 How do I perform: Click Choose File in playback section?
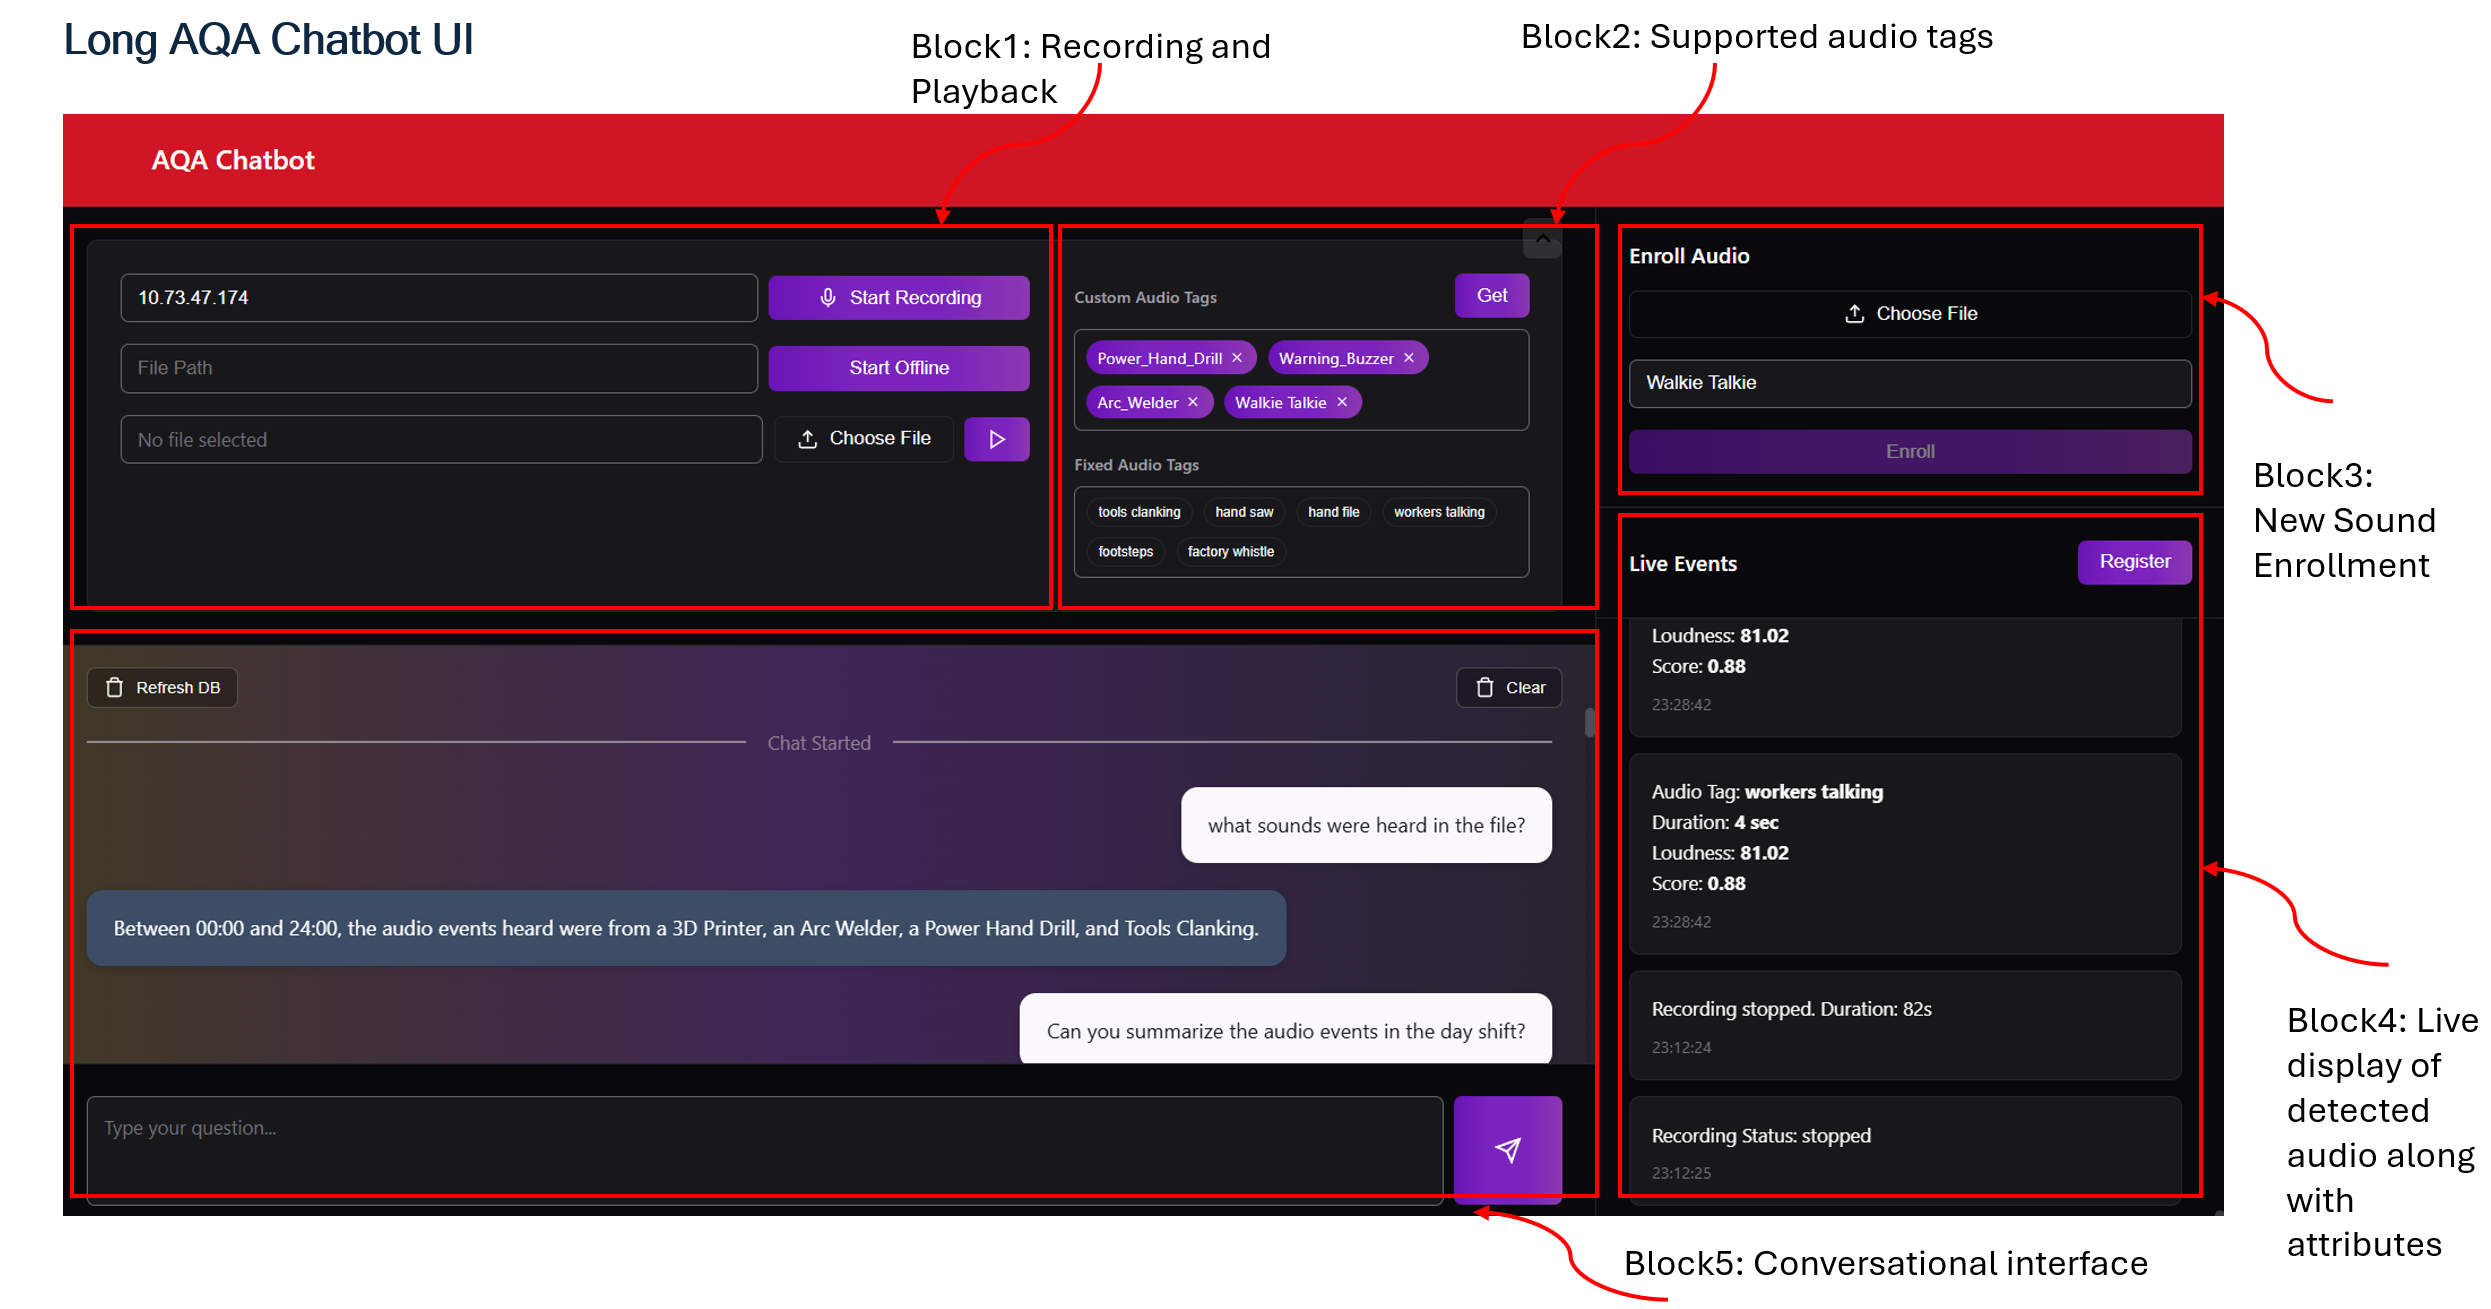(864, 439)
